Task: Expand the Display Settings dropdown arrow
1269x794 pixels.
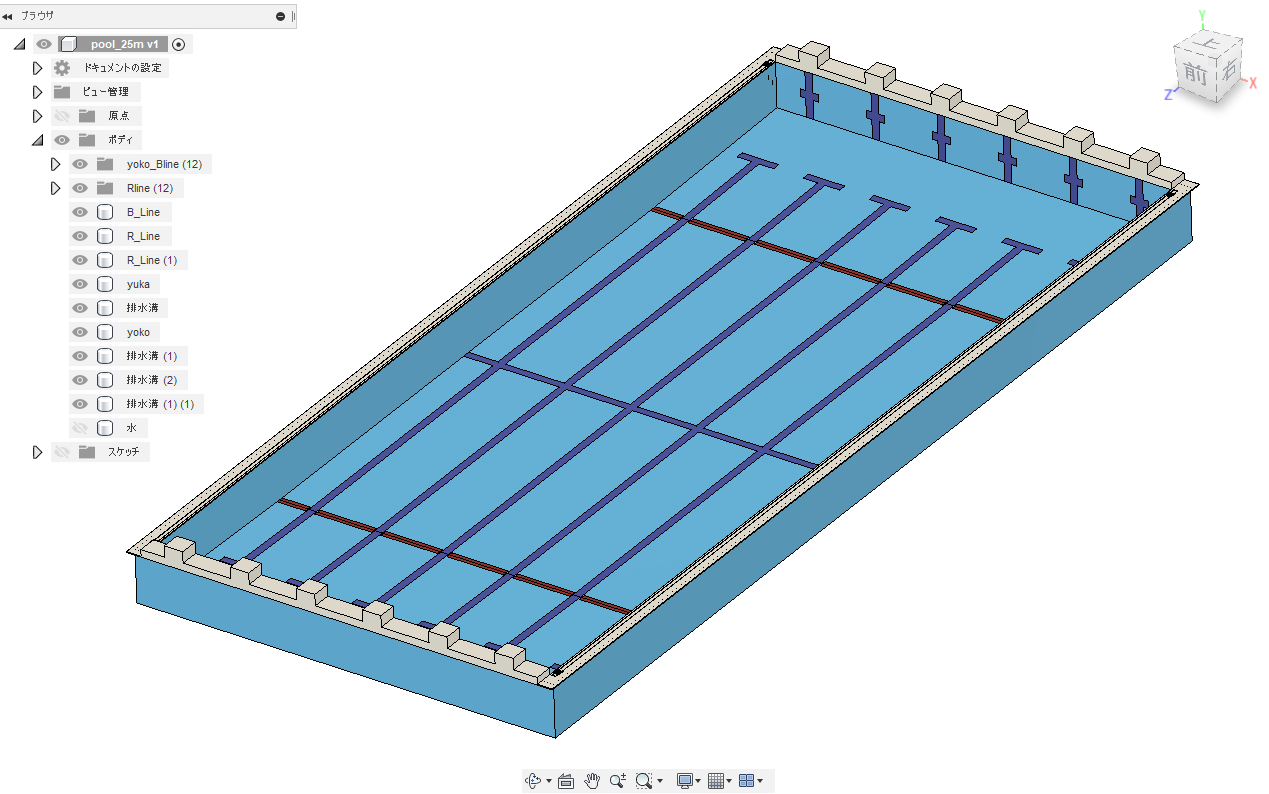Action: pyautogui.click(x=698, y=781)
